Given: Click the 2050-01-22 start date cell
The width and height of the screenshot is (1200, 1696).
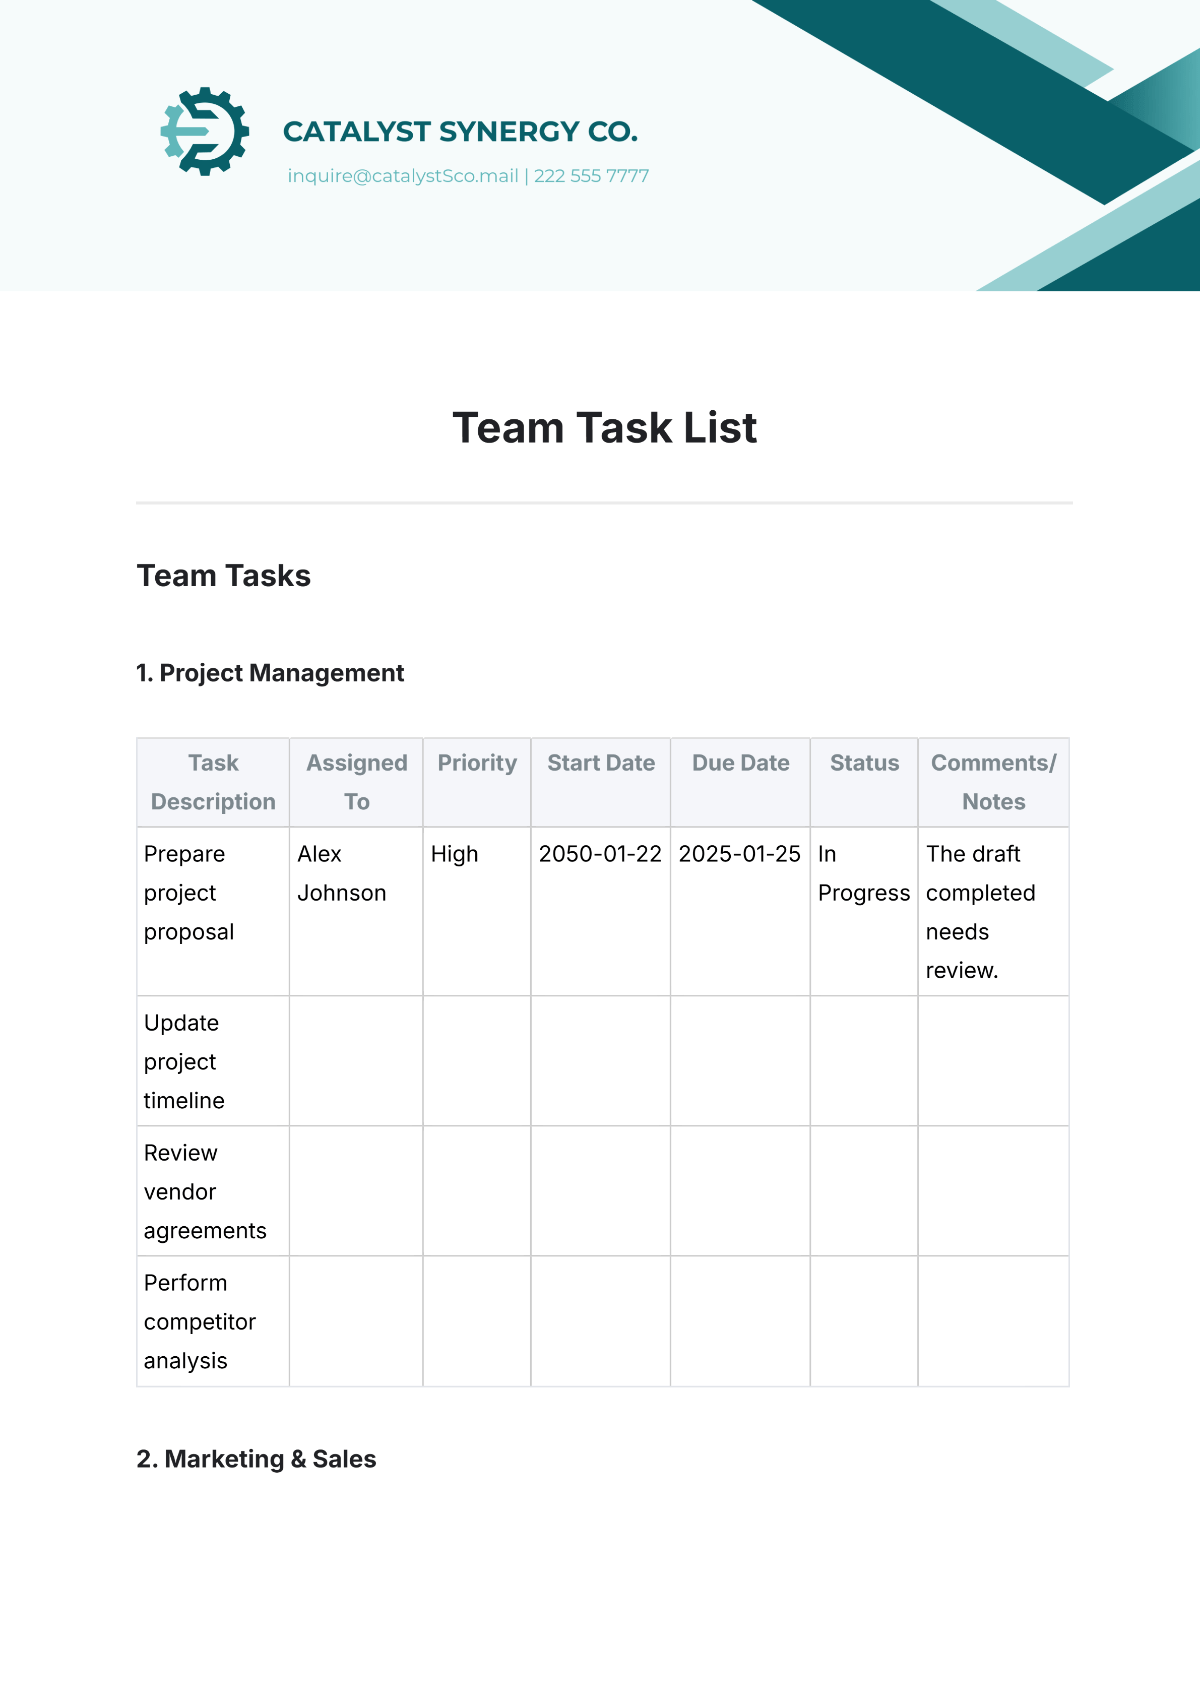Looking at the screenshot, I should coord(601,911).
